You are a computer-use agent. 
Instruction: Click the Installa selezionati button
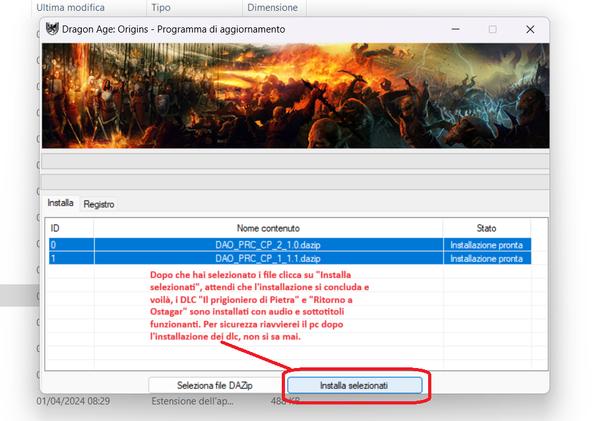click(355, 385)
